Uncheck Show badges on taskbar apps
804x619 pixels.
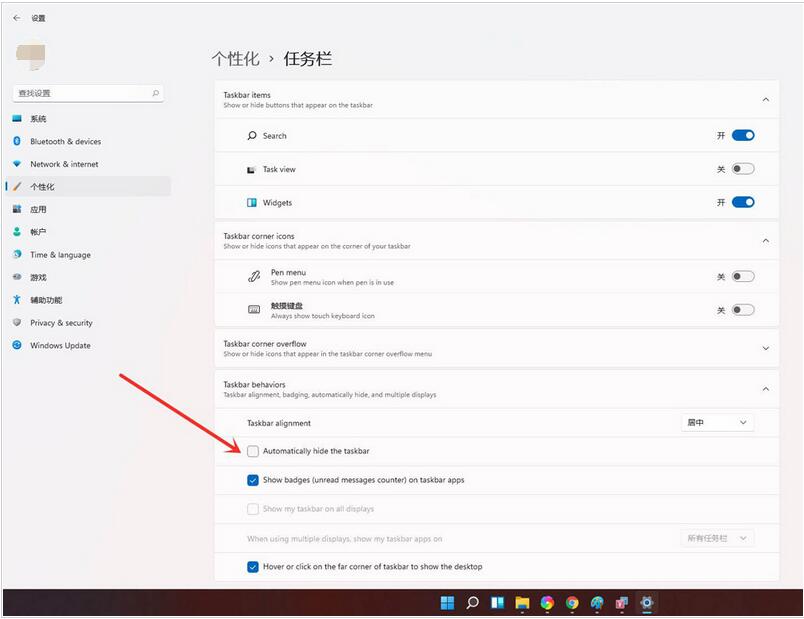click(253, 480)
